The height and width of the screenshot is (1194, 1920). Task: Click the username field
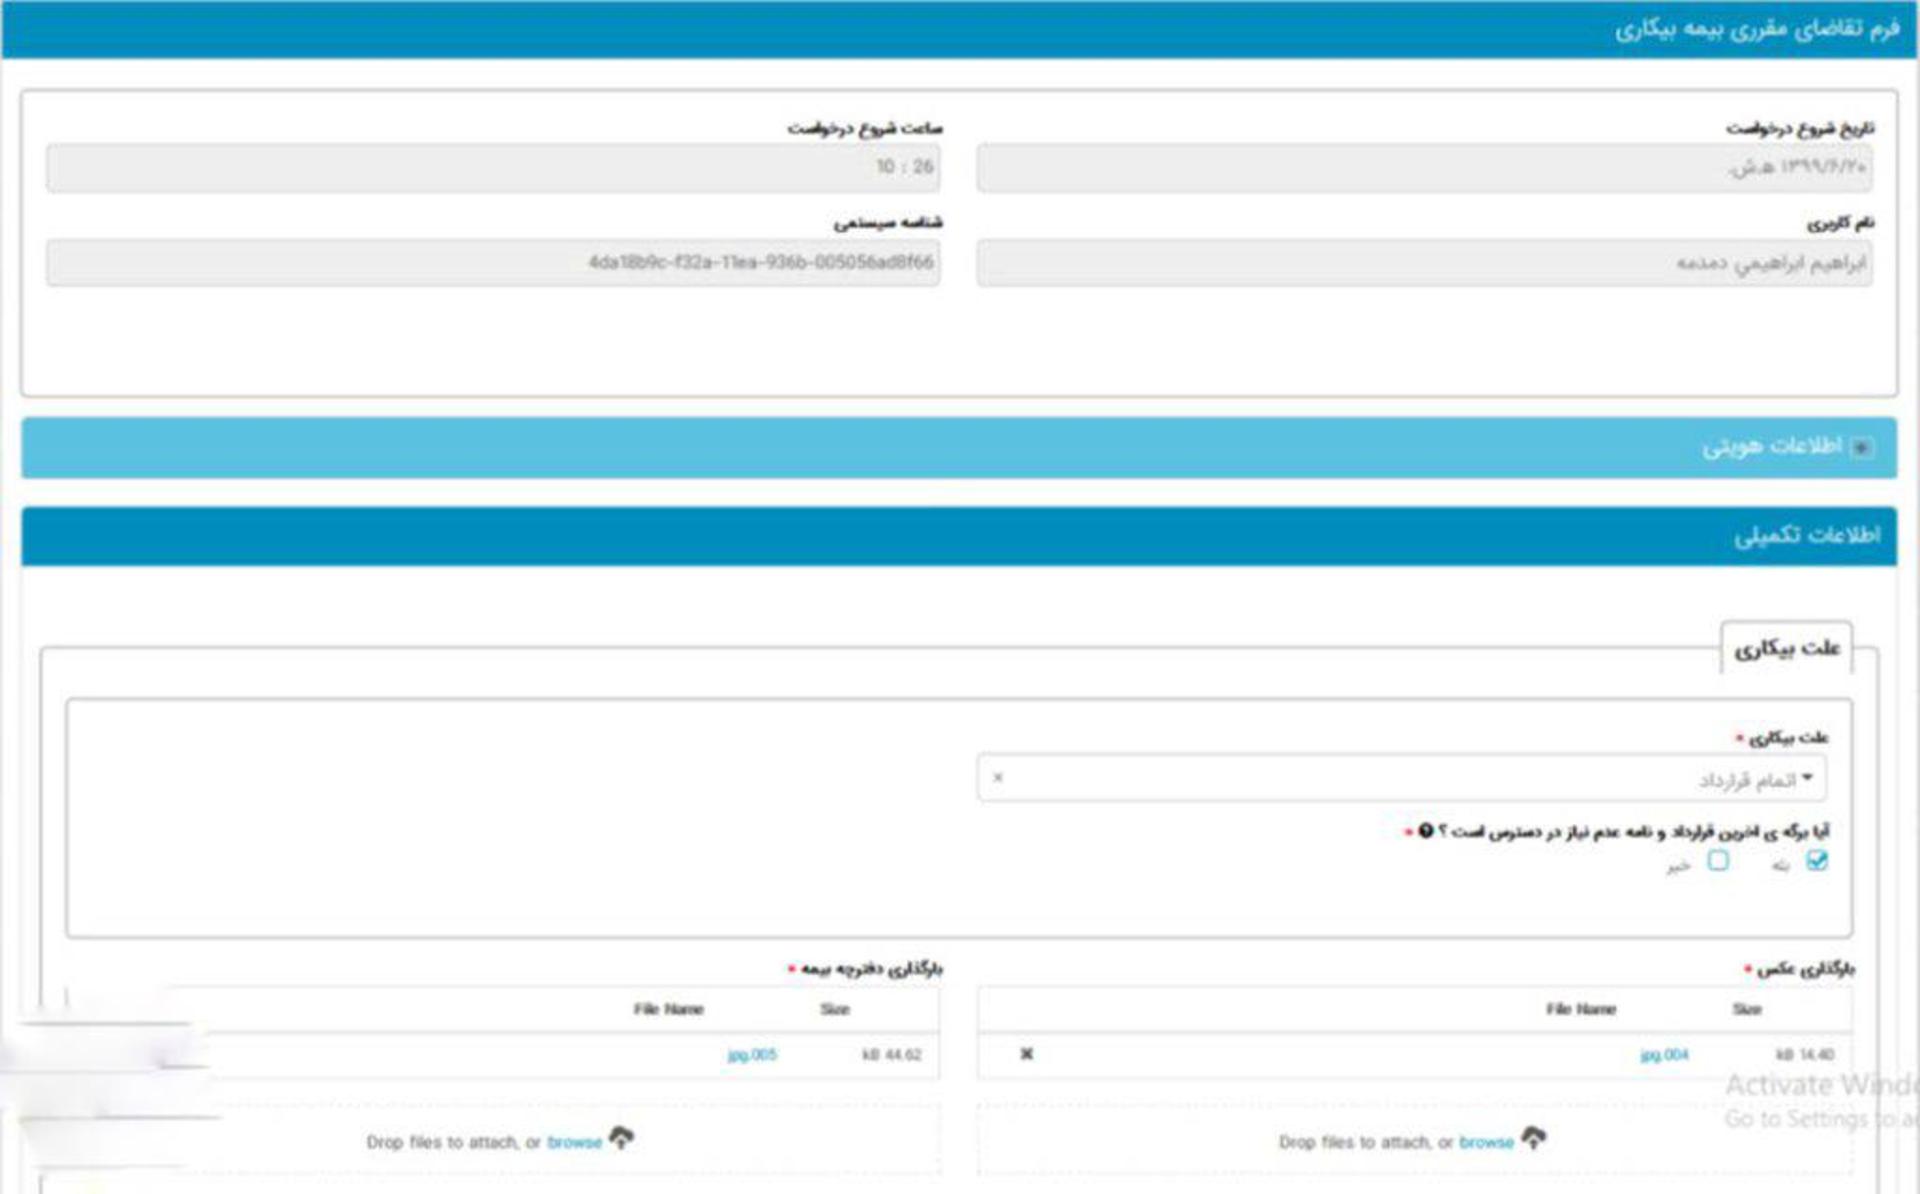coord(1424,263)
